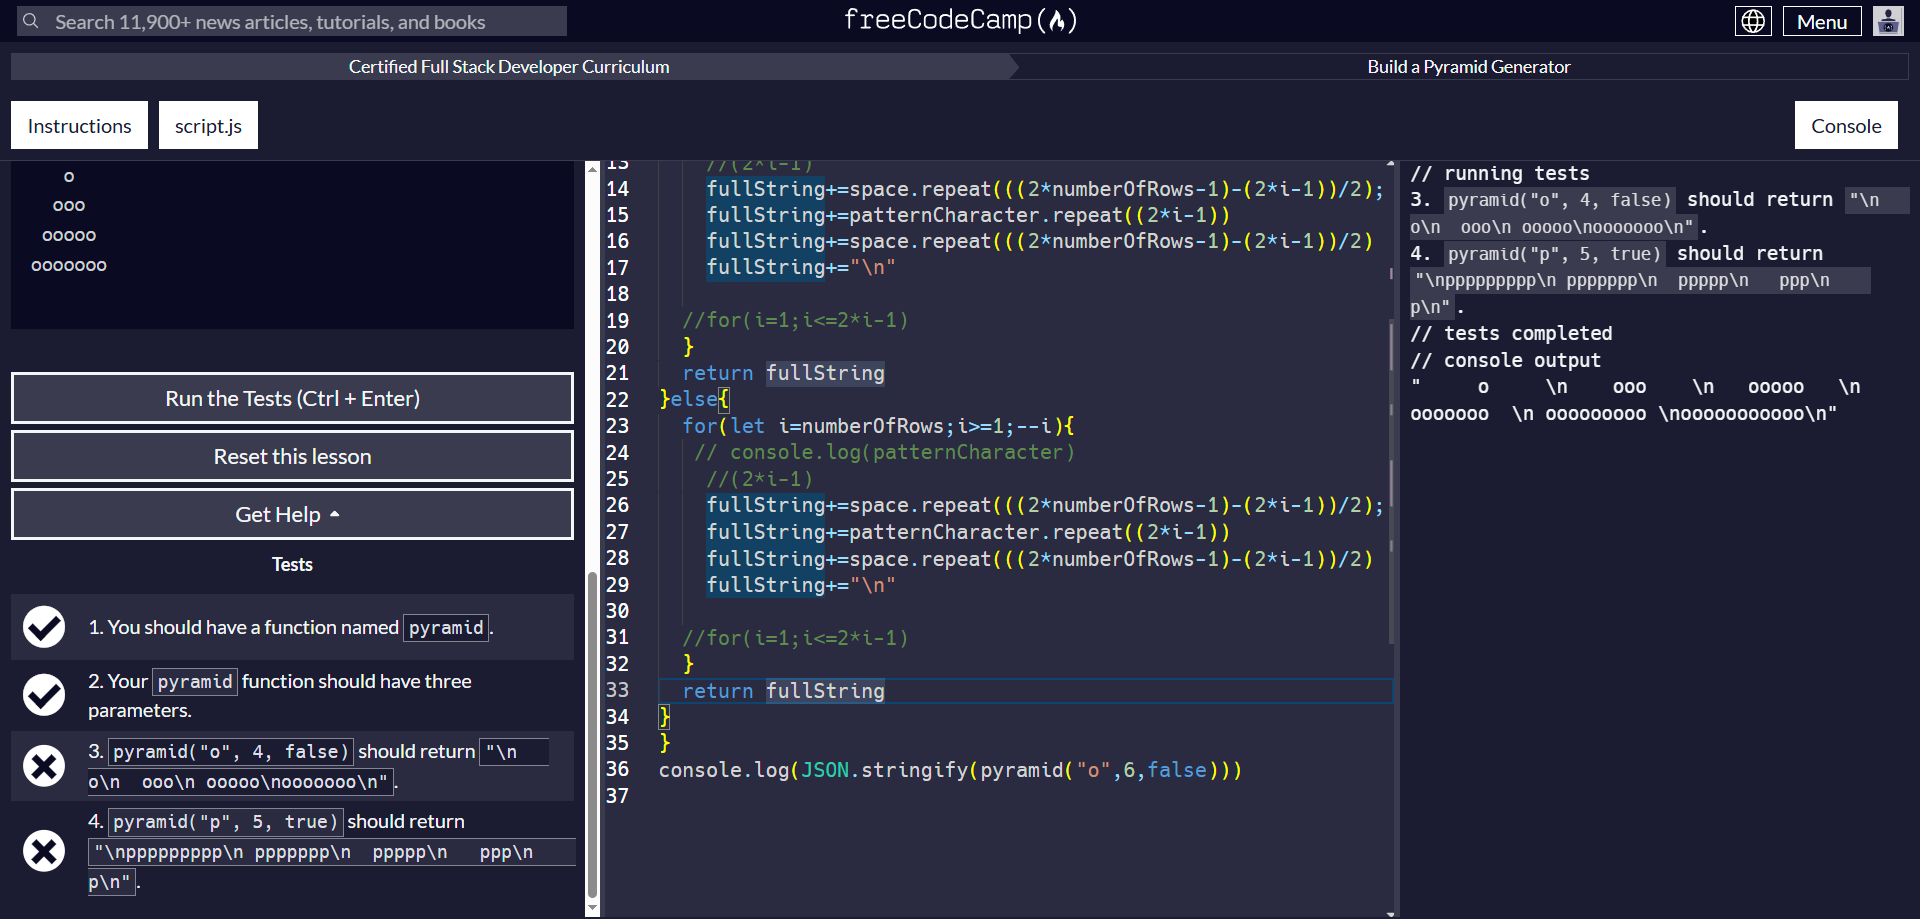Click the search magnifier icon

click(x=31, y=21)
